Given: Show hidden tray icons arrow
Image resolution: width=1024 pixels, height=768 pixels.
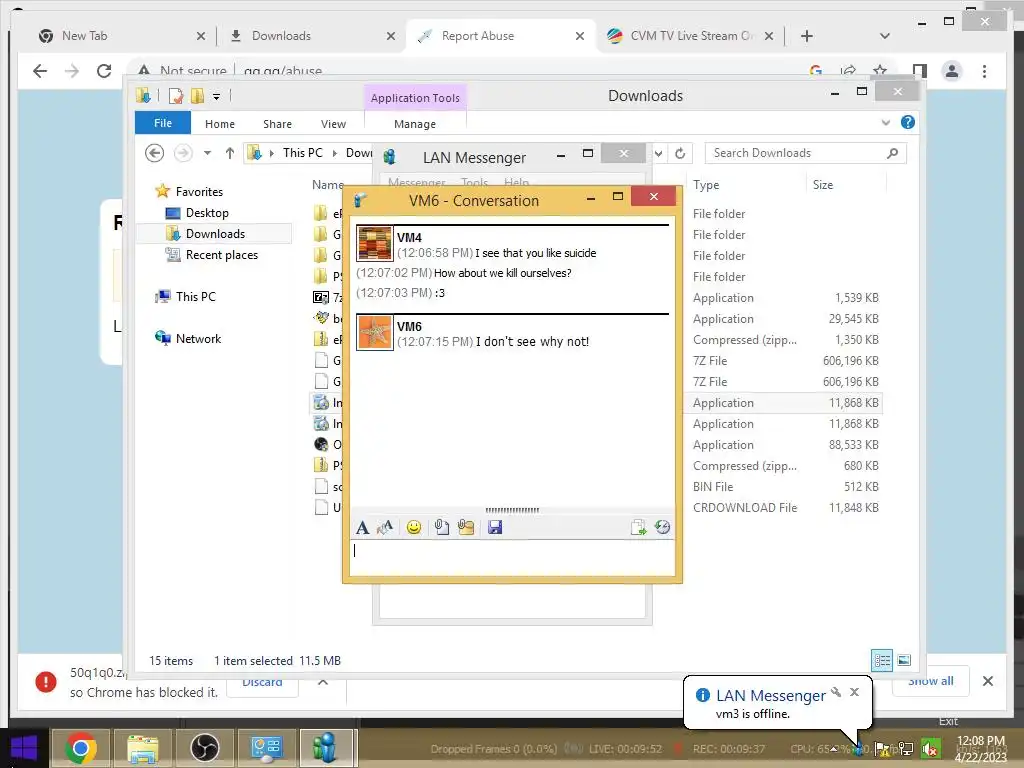Looking at the screenshot, I should coord(835,749).
